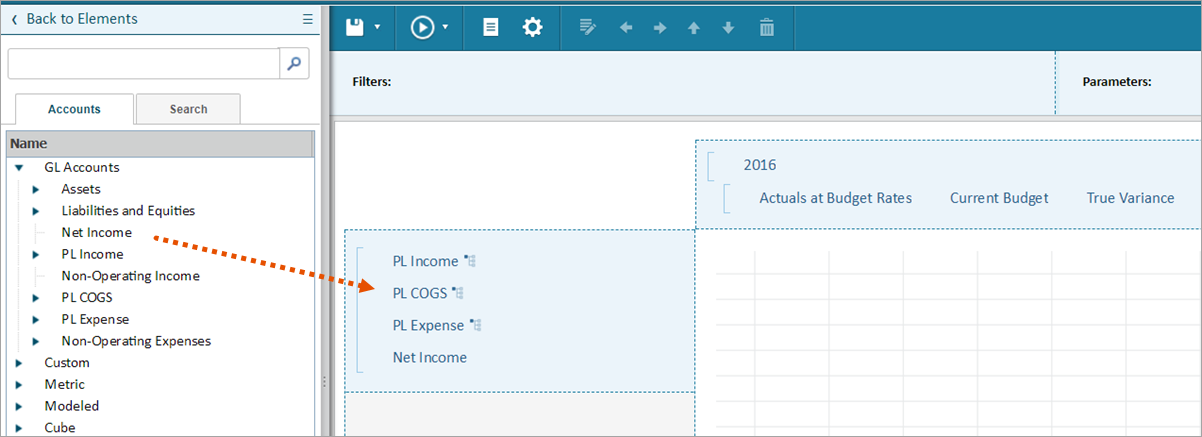Expand the PL Income tree node
1202x437 pixels.
pyautogui.click(x=36, y=254)
